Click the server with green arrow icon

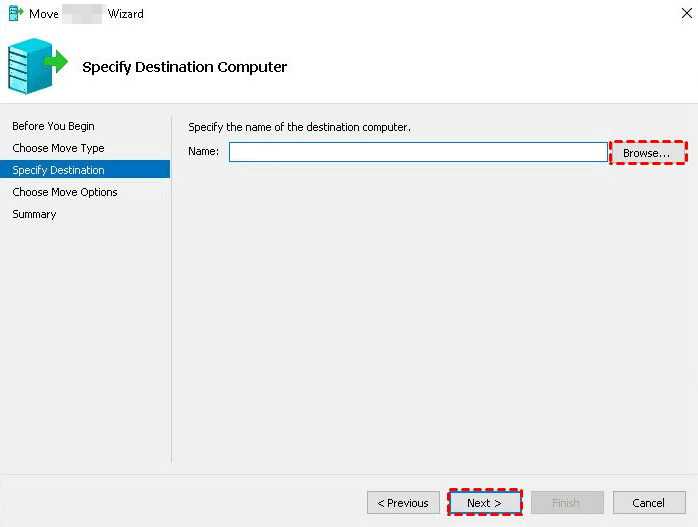click(38, 65)
